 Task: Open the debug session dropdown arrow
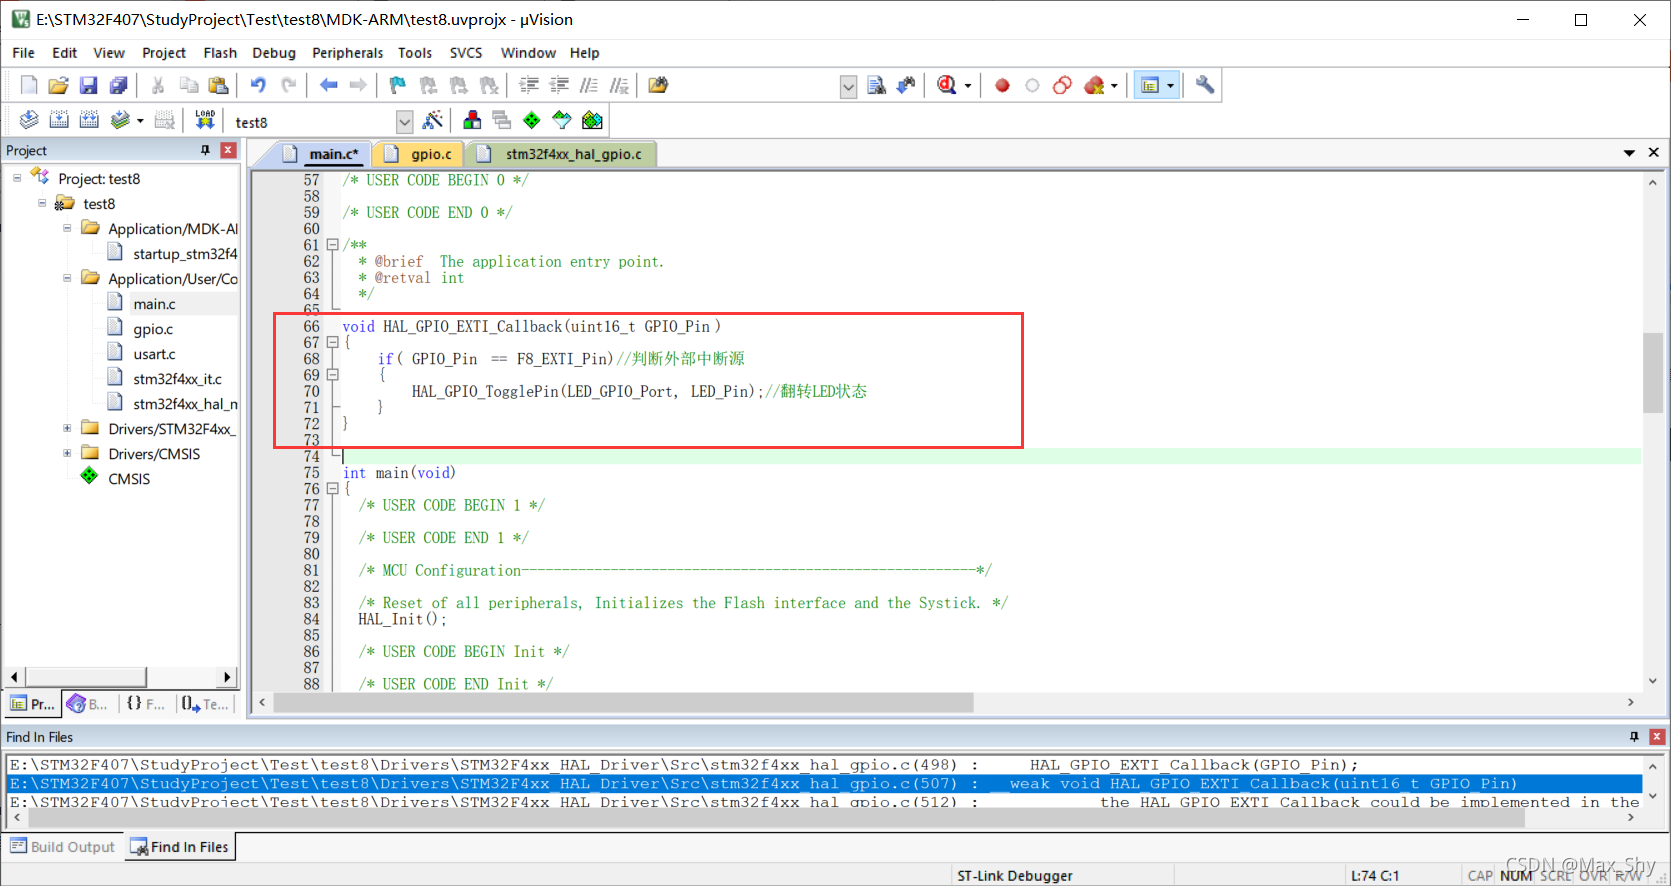pos(968,87)
